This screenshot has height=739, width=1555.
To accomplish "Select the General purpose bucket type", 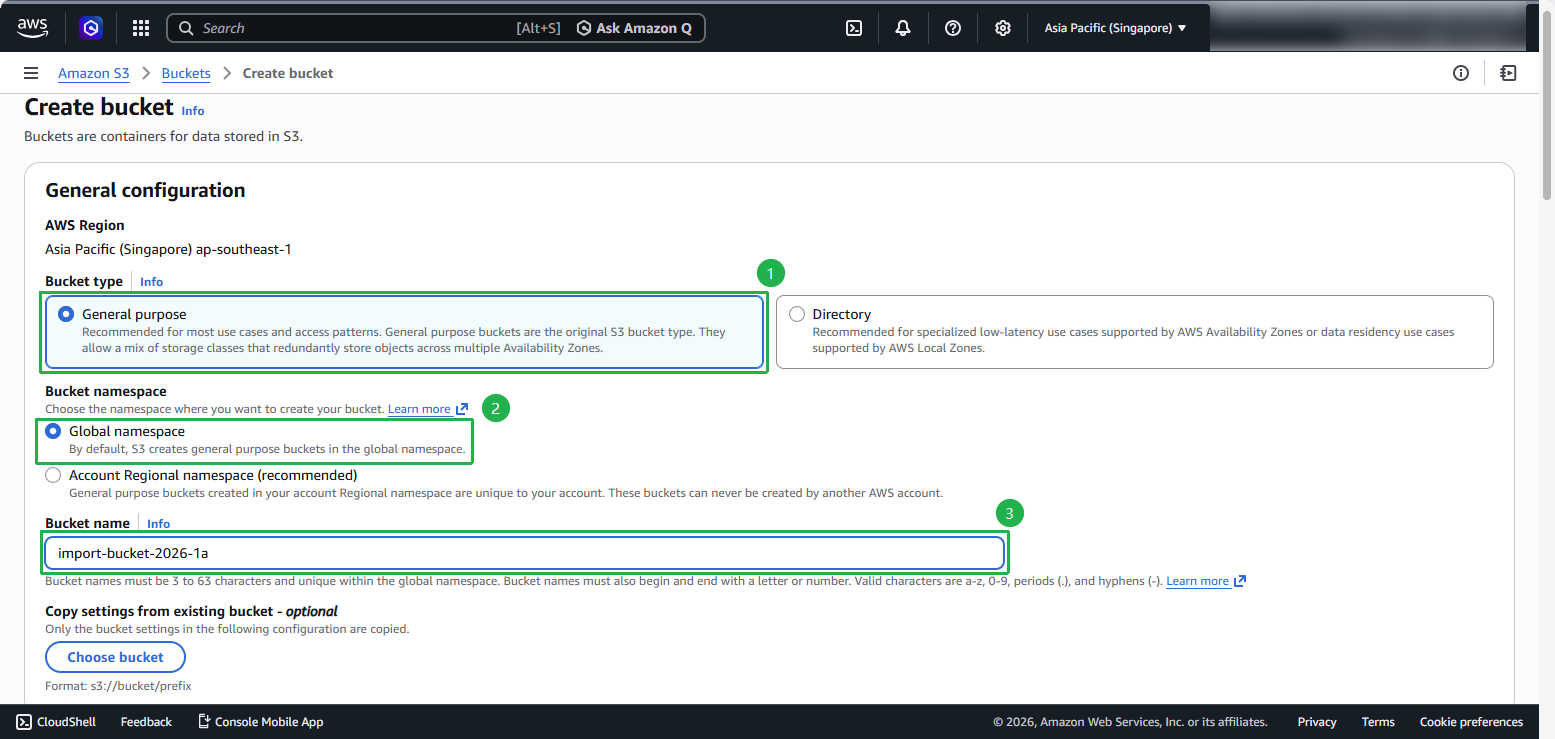I will [404, 332].
